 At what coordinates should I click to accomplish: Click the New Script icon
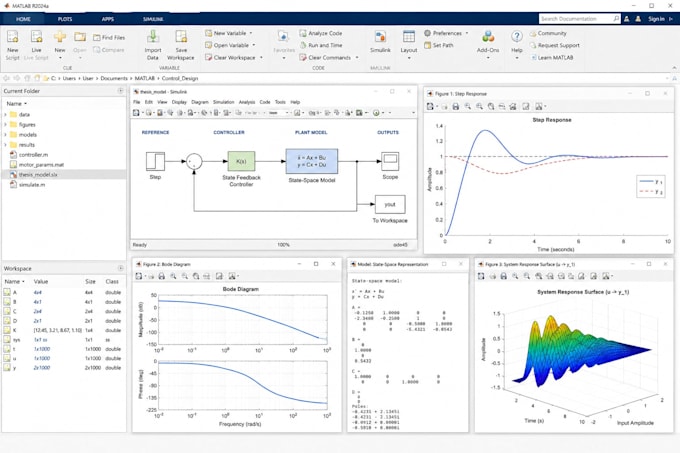click(13, 38)
